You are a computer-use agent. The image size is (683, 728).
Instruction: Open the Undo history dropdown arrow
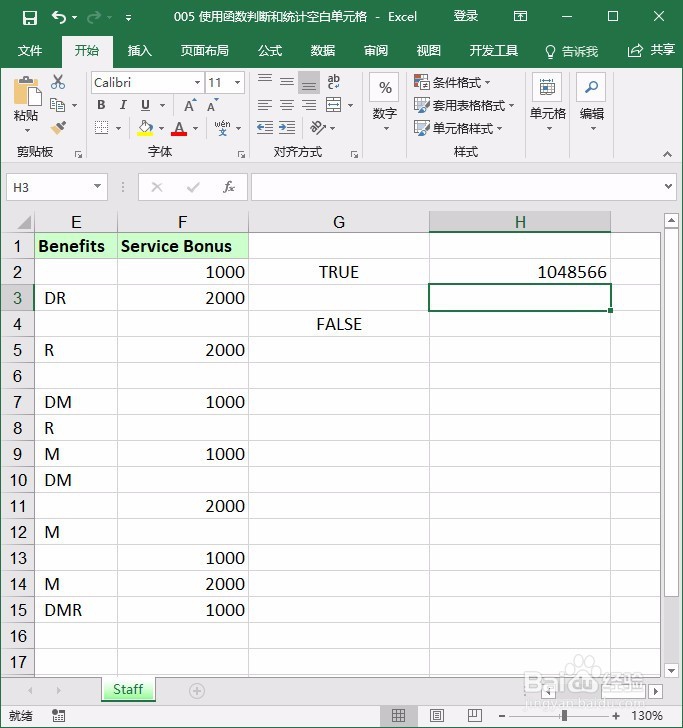click(x=74, y=18)
